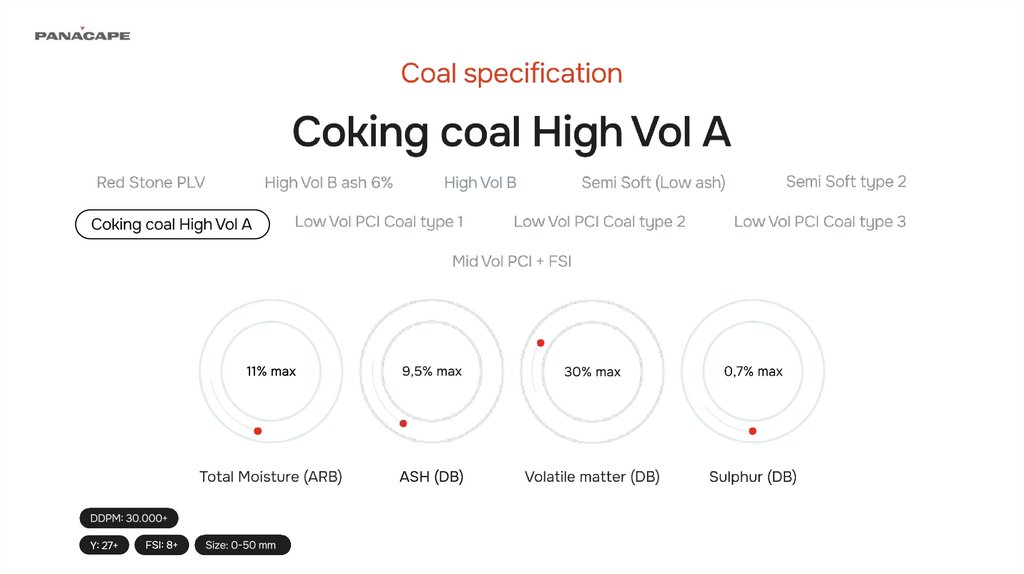Click the Panacape logo
This screenshot has height=574, width=1024.
[82, 35]
